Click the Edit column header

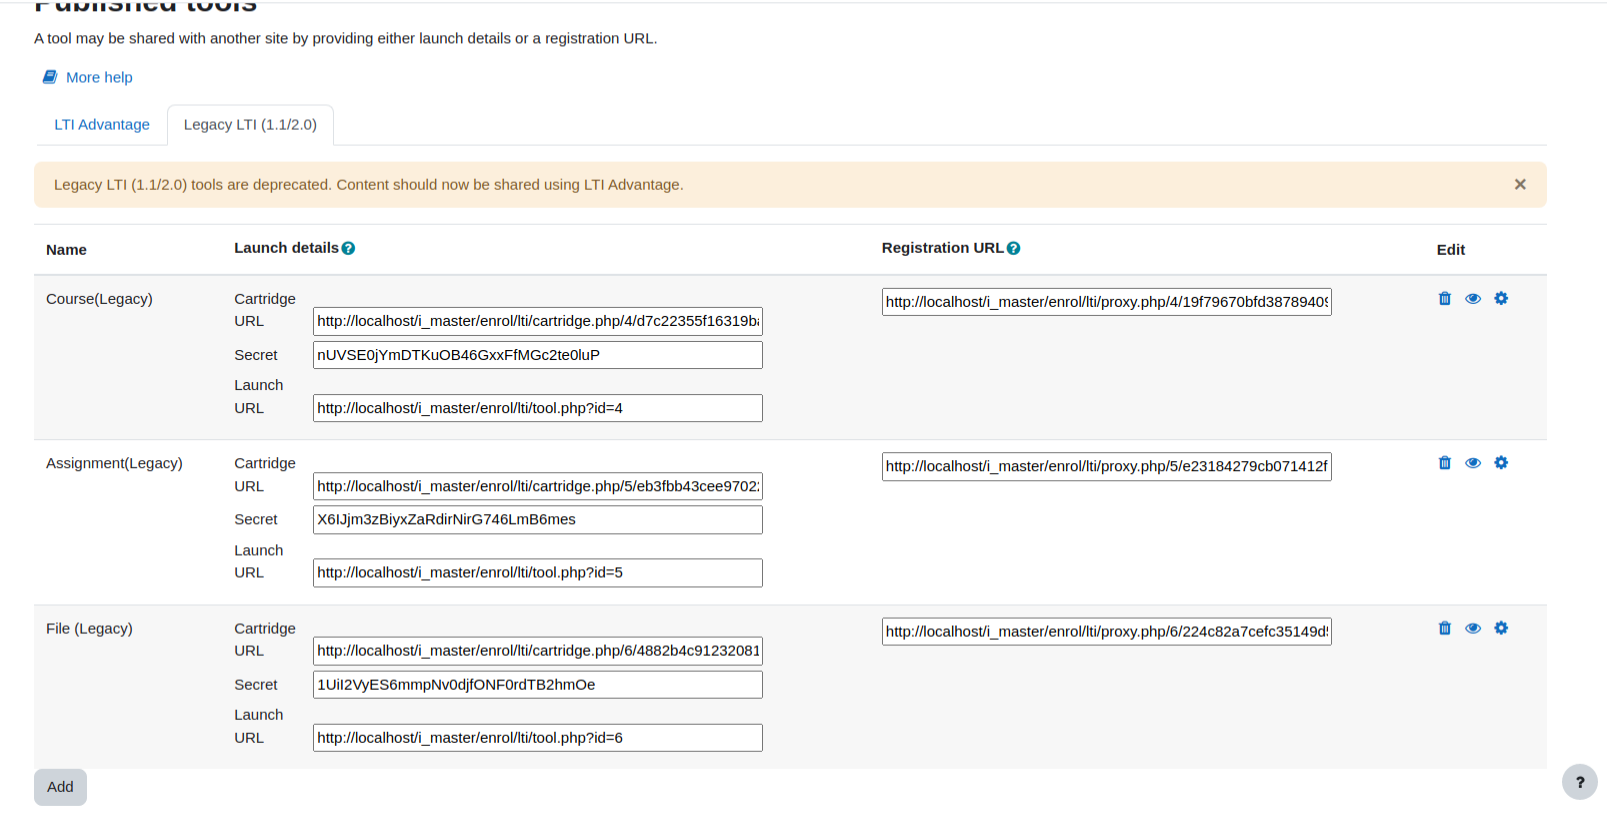click(1451, 250)
